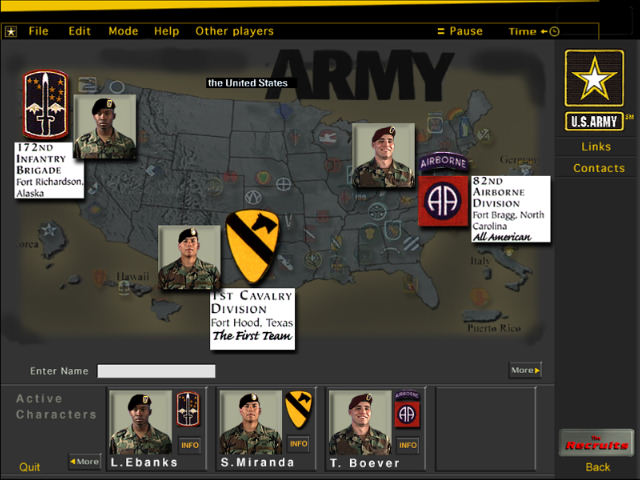Click the star icon left of File menu

tap(10, 31)
